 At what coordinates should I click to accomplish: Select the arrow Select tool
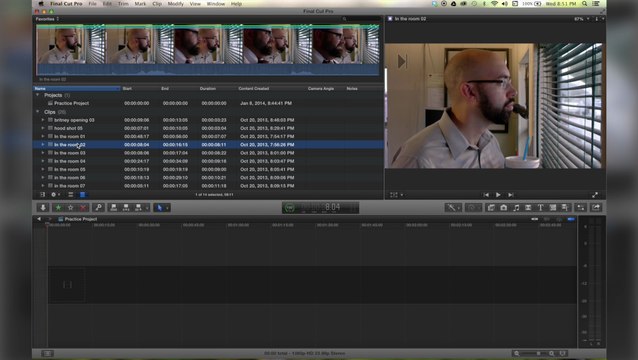click(x=160, y=207)
